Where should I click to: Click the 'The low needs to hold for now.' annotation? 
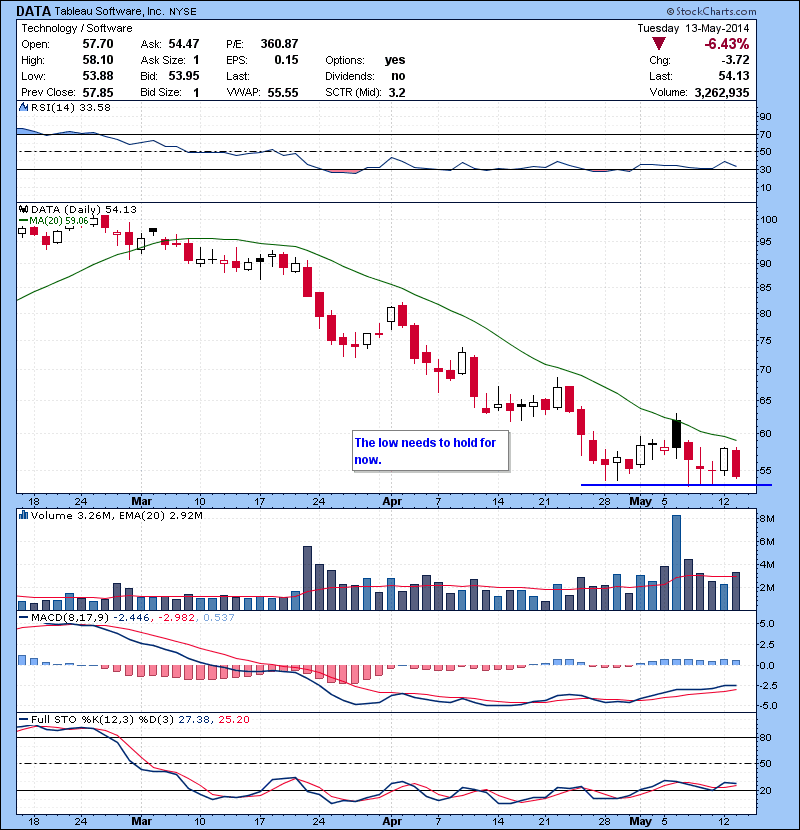[430, 450]
